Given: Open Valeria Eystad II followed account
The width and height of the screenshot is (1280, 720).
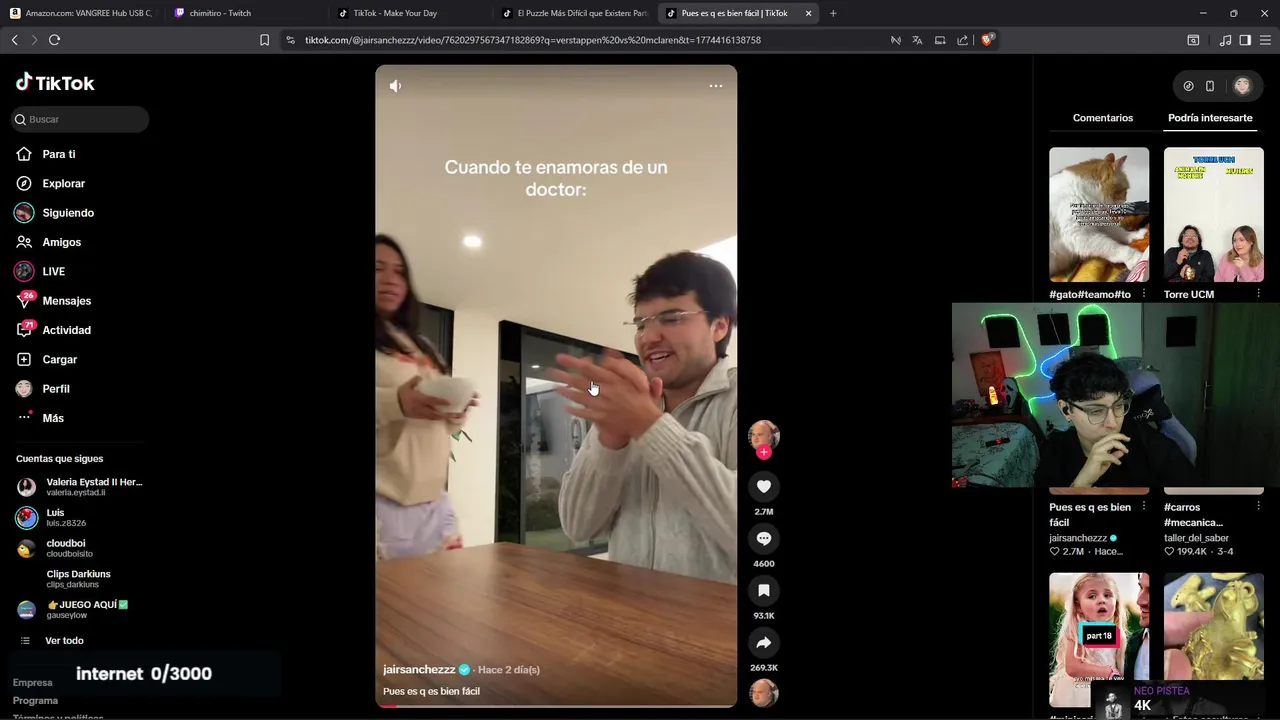Looking at the screenshot, I should [80, 487].
